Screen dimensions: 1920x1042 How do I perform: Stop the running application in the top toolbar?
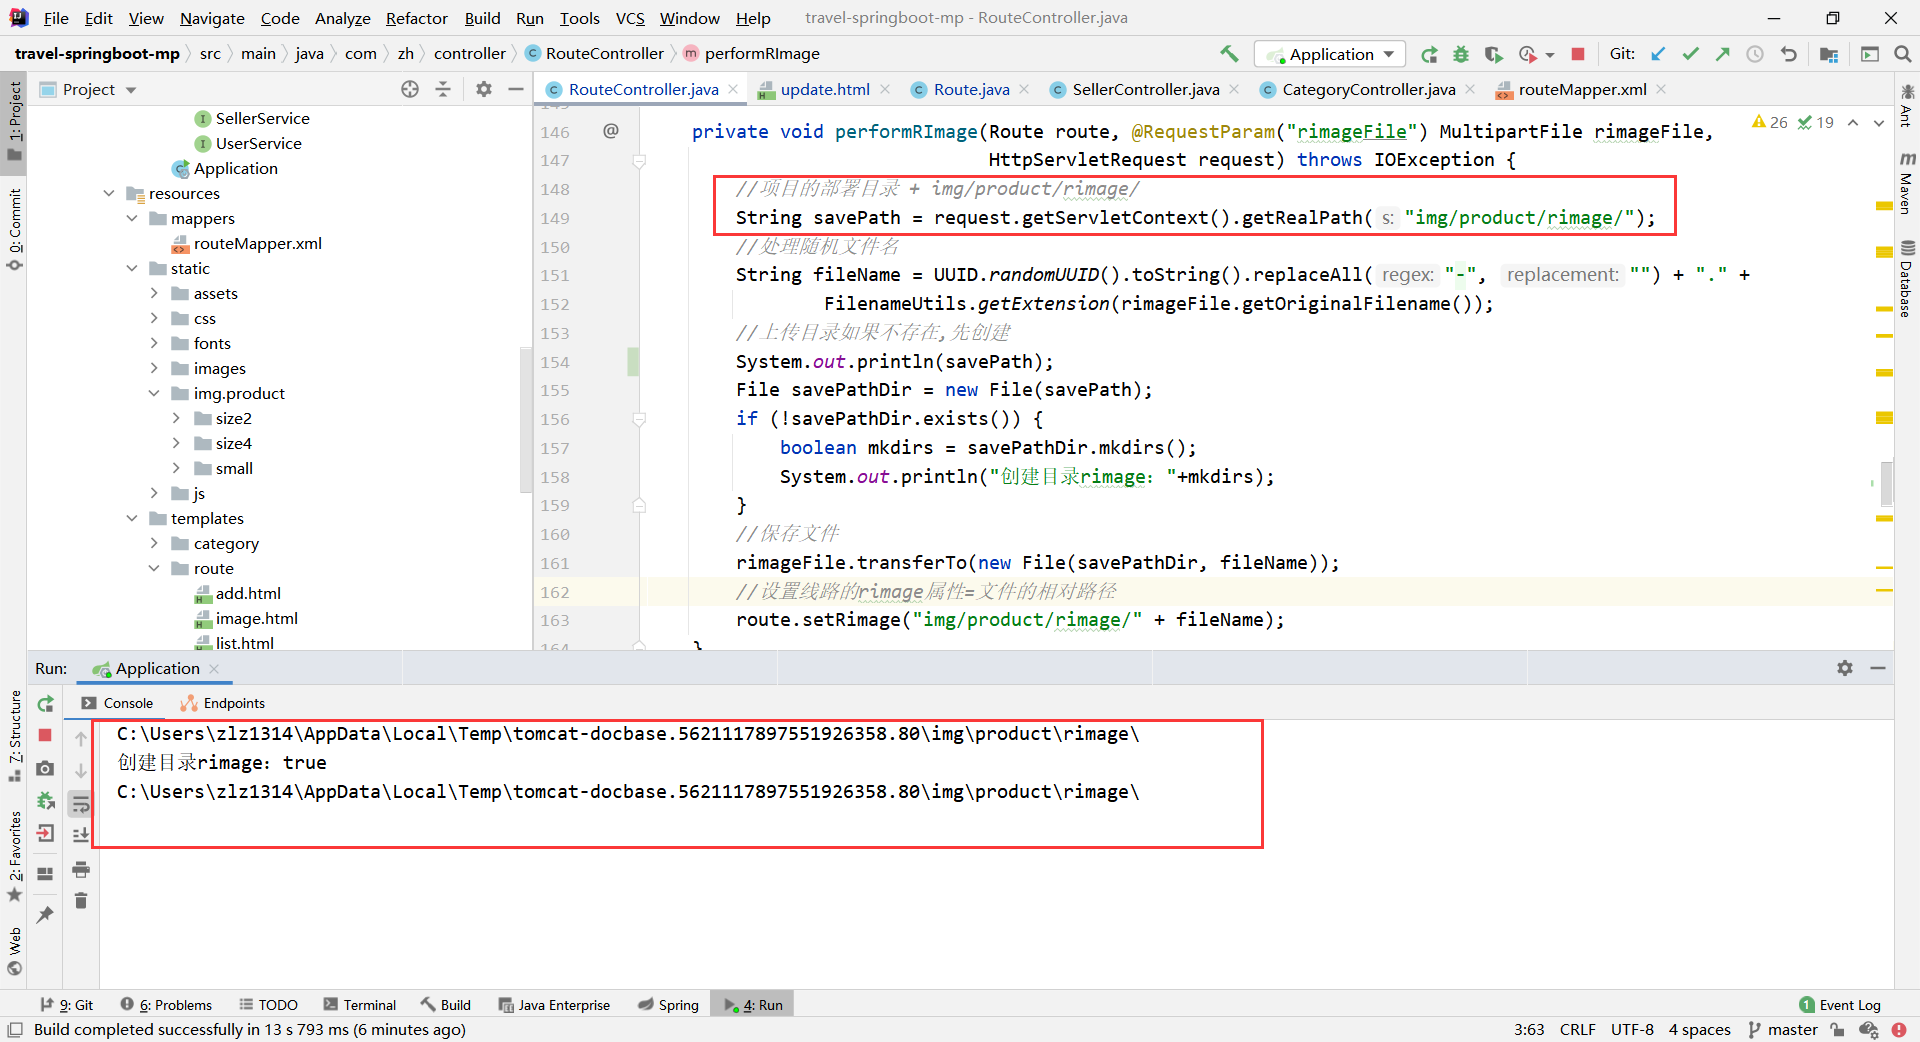tap(1577, 54)
